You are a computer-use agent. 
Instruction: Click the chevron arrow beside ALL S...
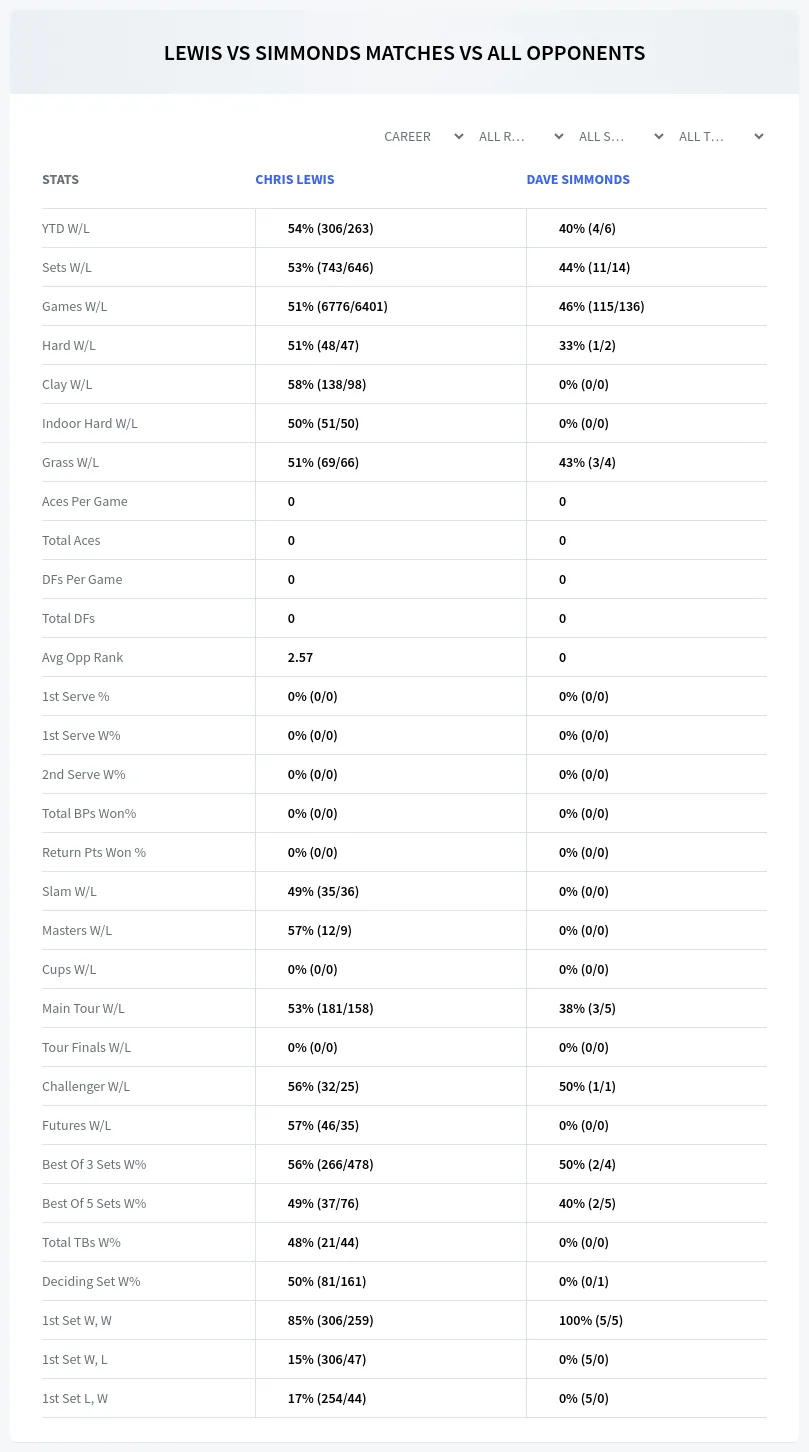click(x=659, y=136)
